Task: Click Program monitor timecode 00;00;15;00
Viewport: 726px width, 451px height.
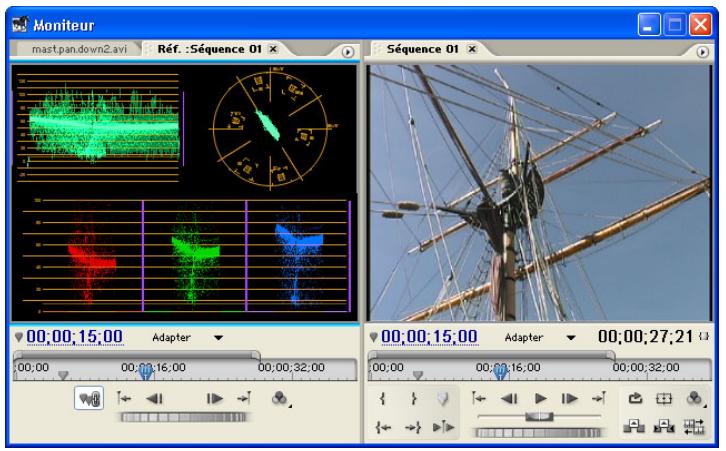Action: pos(429,337)
